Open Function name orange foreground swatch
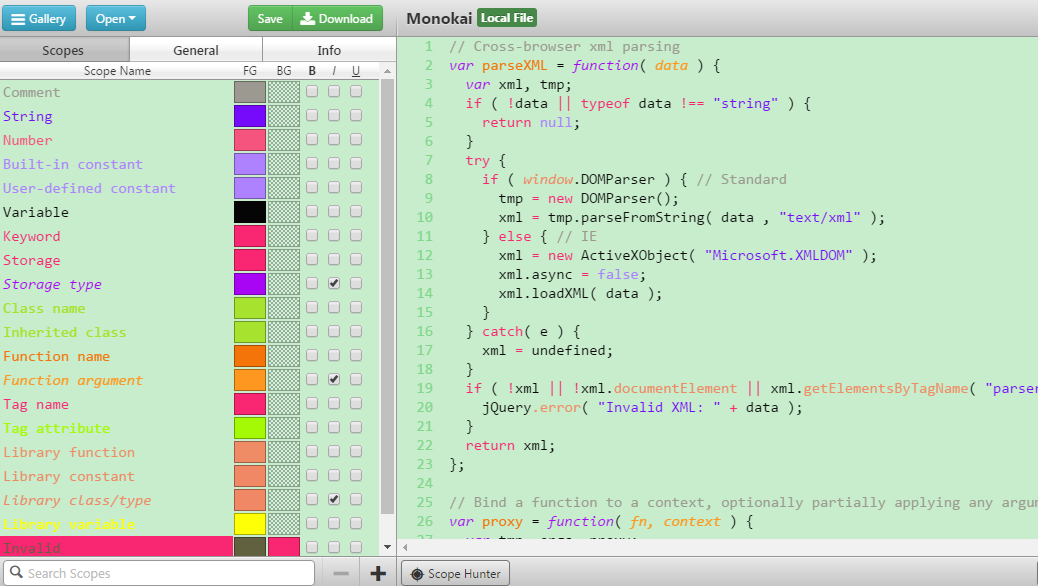Screen dimensions: 1038x586 tap(250, 356)
